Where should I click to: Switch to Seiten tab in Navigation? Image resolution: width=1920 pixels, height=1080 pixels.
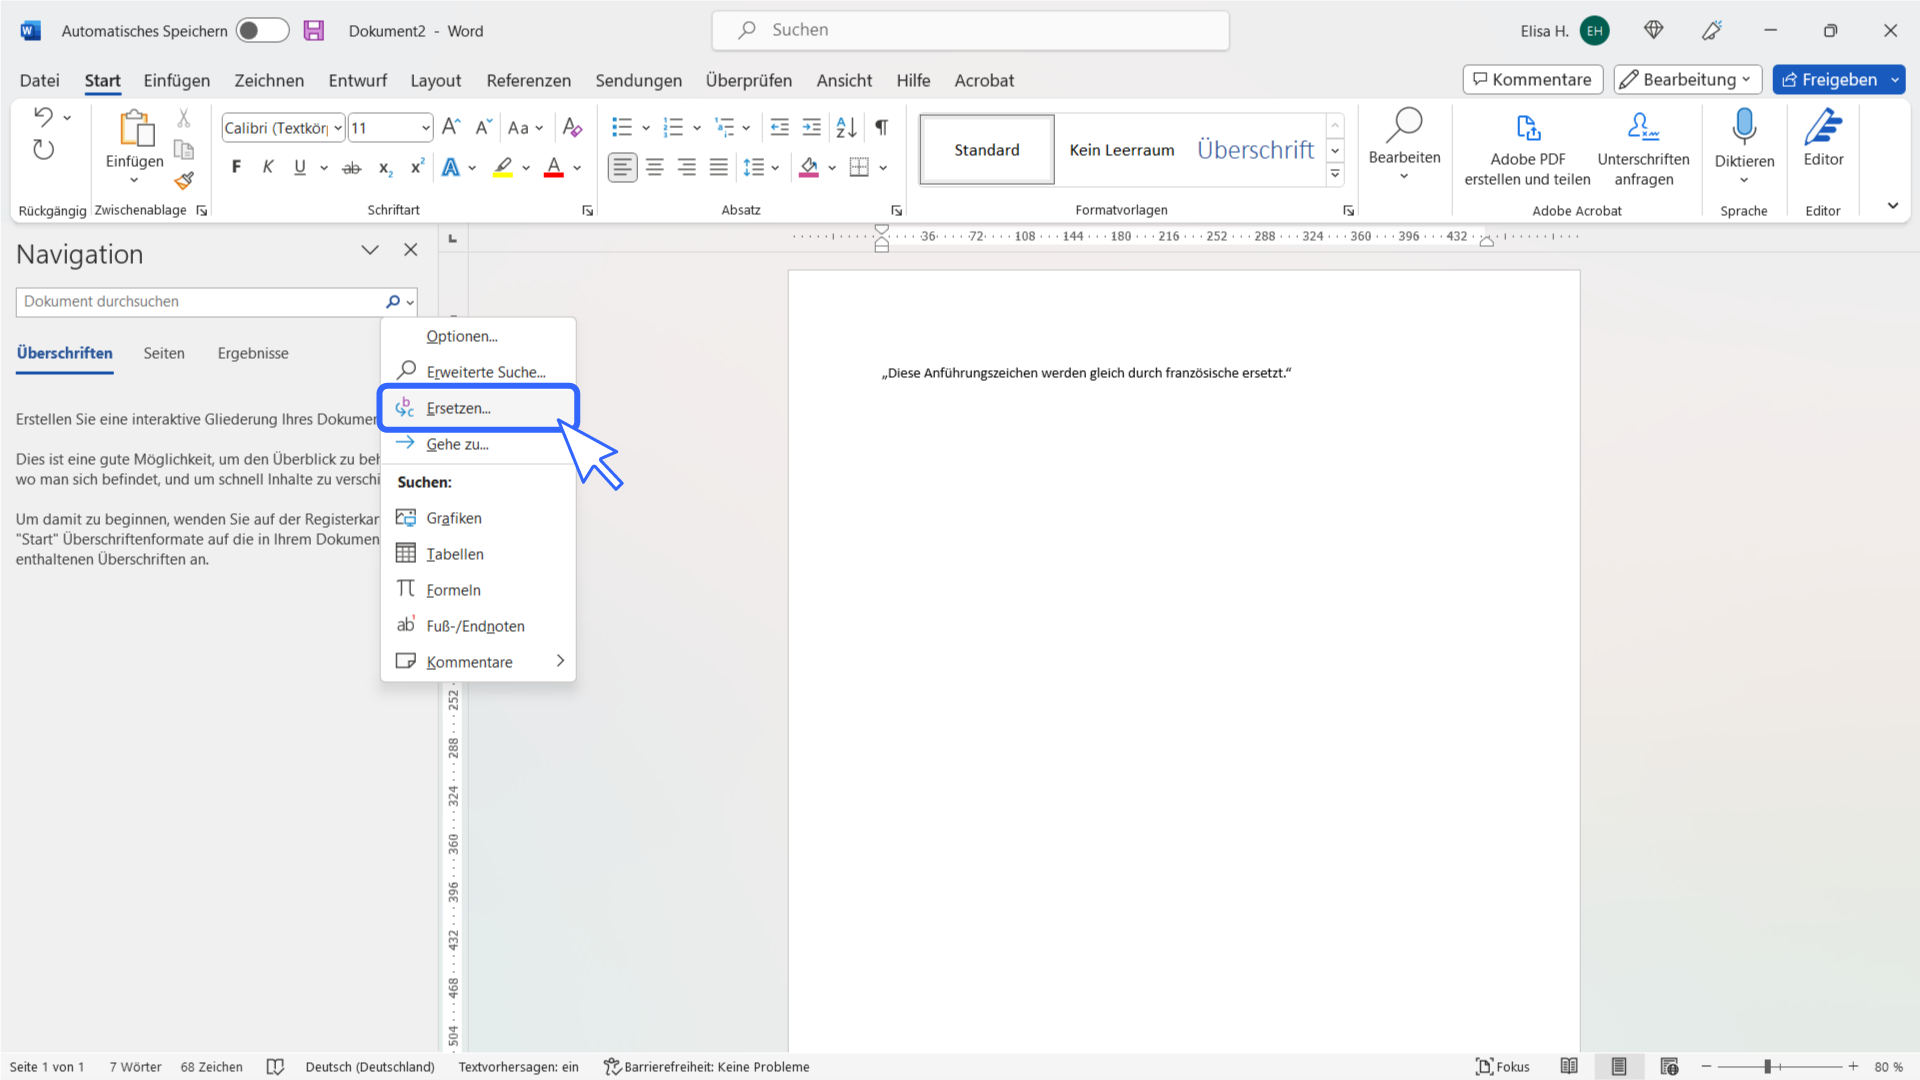[164, 353]
